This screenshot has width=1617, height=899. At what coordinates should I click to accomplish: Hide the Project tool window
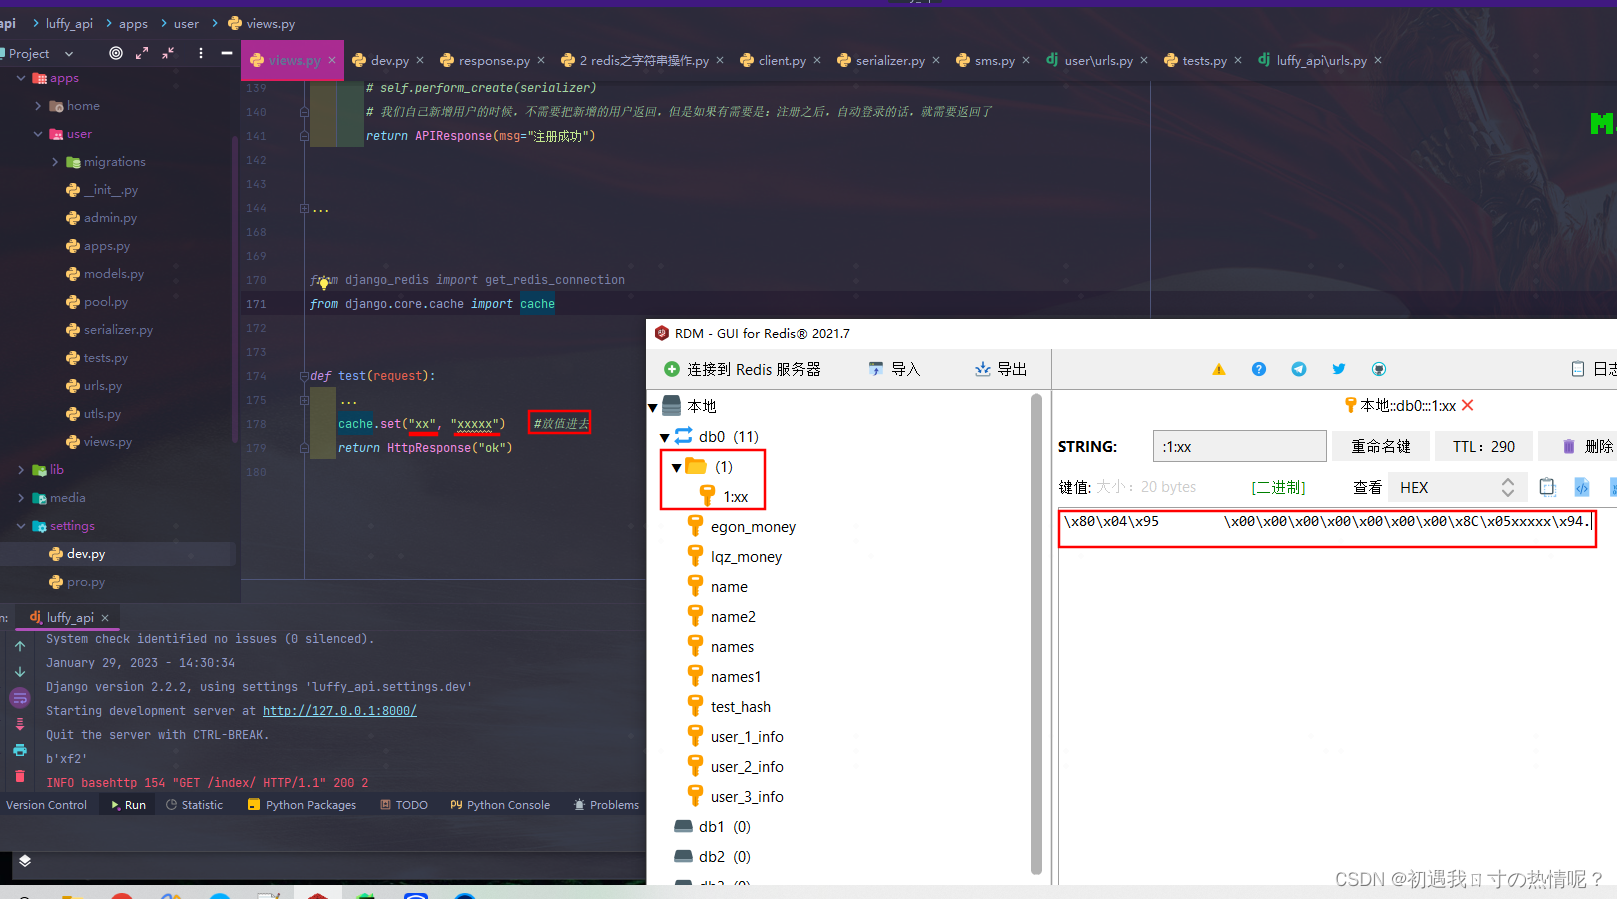pos(227,53)
